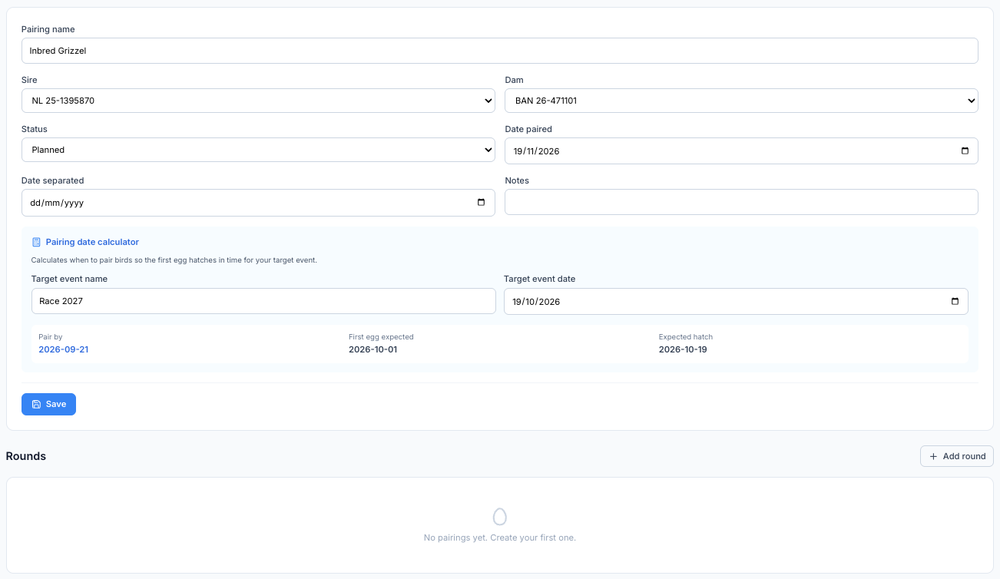The width and height of the screenshot is (1000, 579).
Task: Click into the Notes input field
Action: coord(741,202)
